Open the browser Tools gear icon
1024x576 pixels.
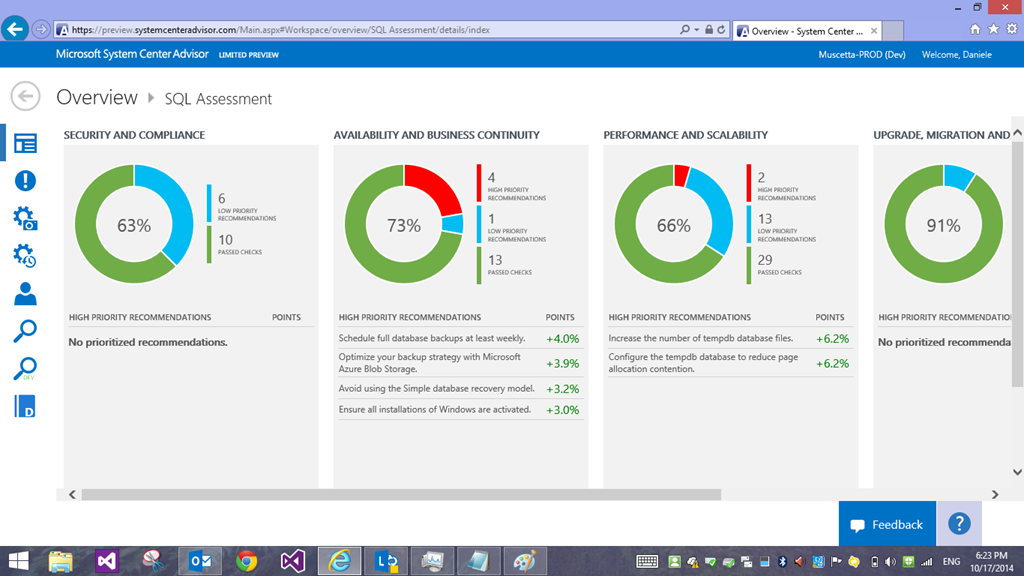click(x=1012, y=29)
